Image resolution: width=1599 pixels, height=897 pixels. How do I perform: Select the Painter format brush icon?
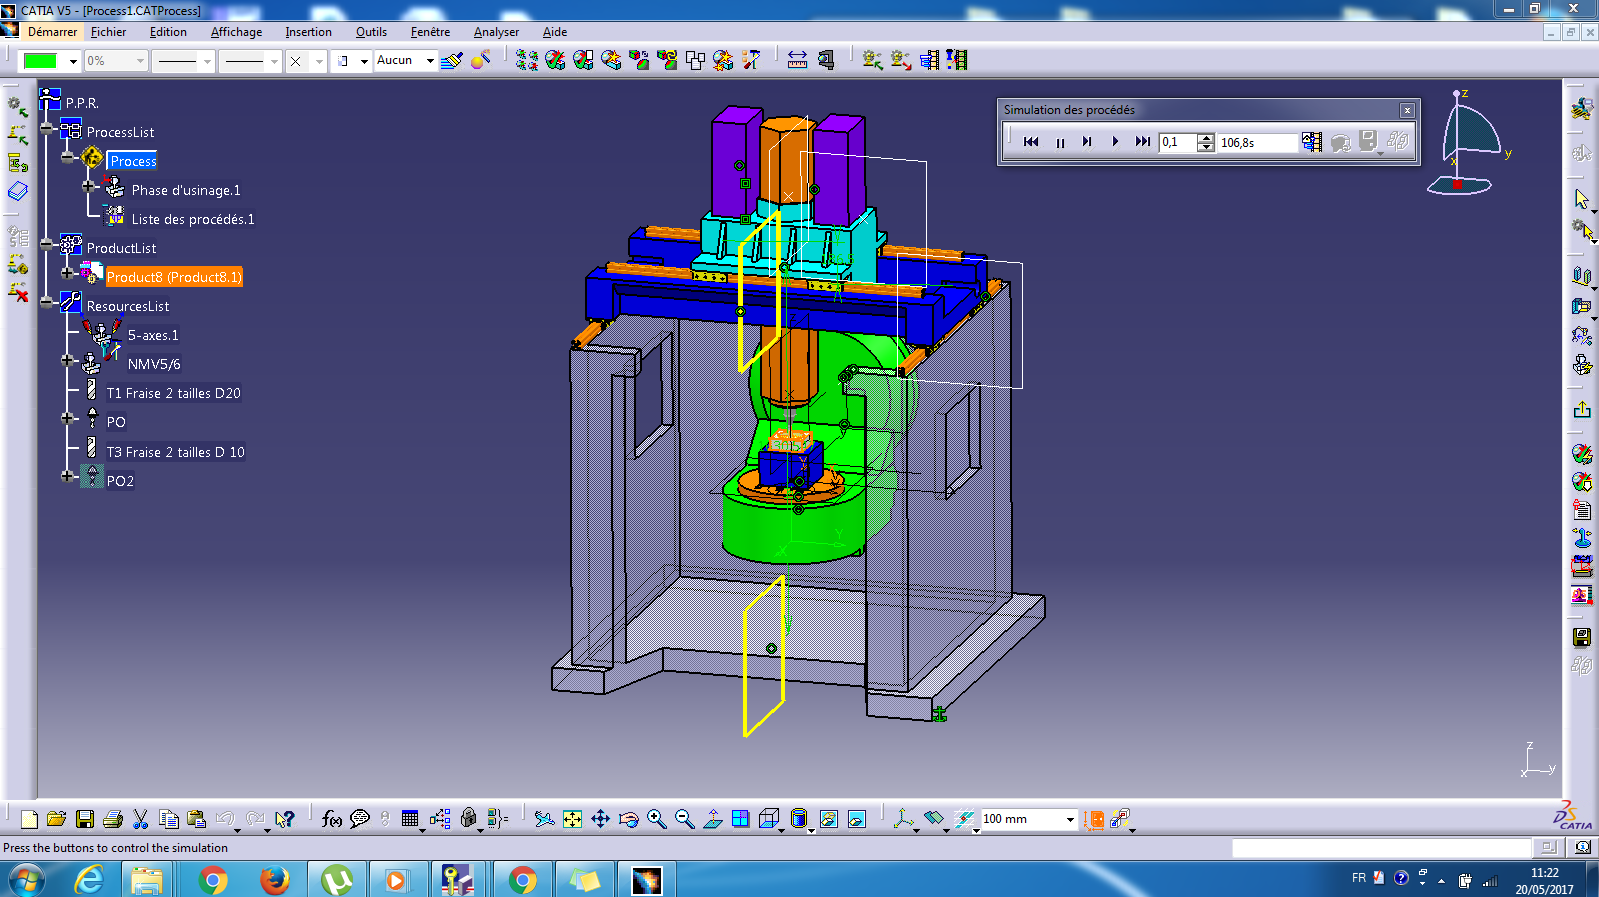(452, 61)
